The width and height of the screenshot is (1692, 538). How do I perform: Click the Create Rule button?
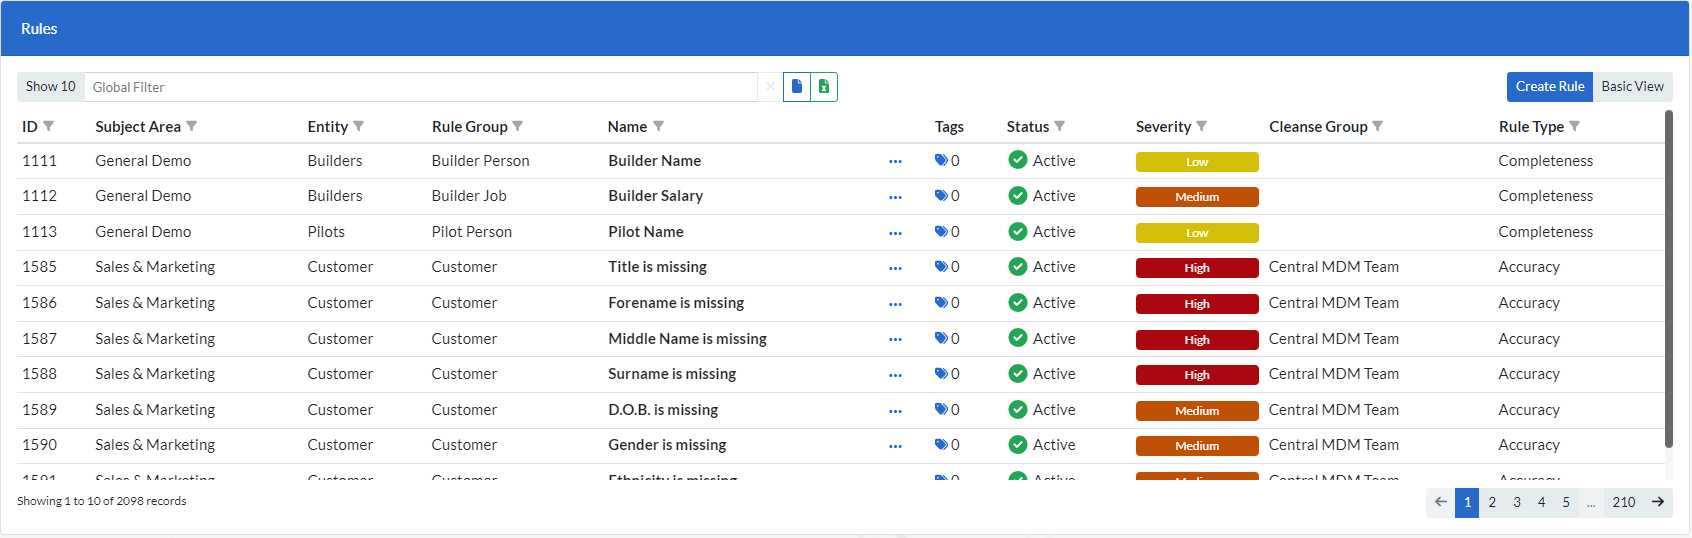pyautogui.click(x=1549, y=87)
